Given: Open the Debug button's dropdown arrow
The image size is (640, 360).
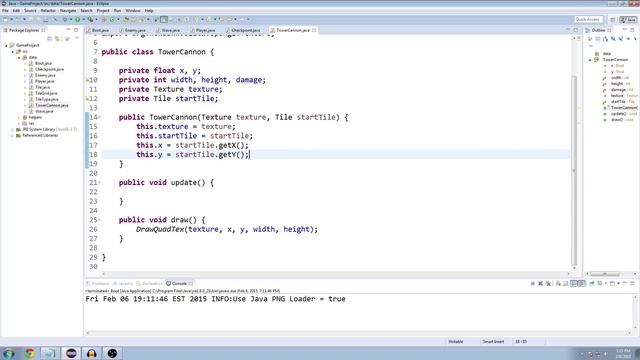Looking at the screenshot, I should click(x=71, y=19).
